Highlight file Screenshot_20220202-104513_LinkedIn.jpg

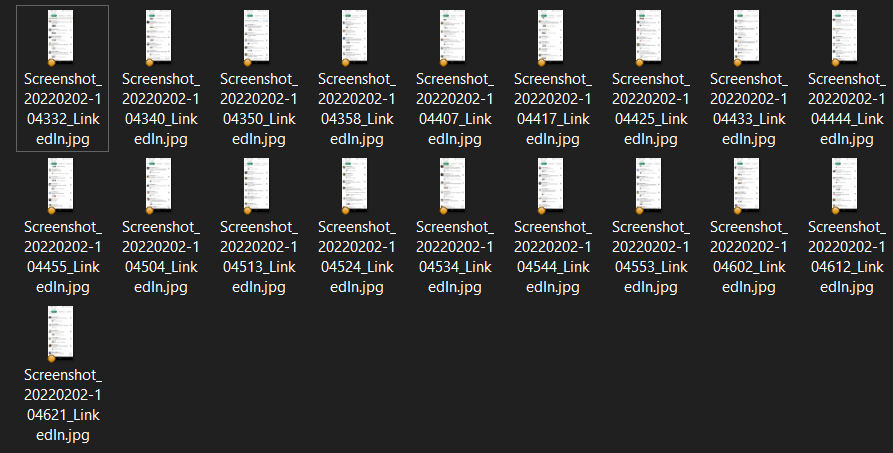(258, 185)
